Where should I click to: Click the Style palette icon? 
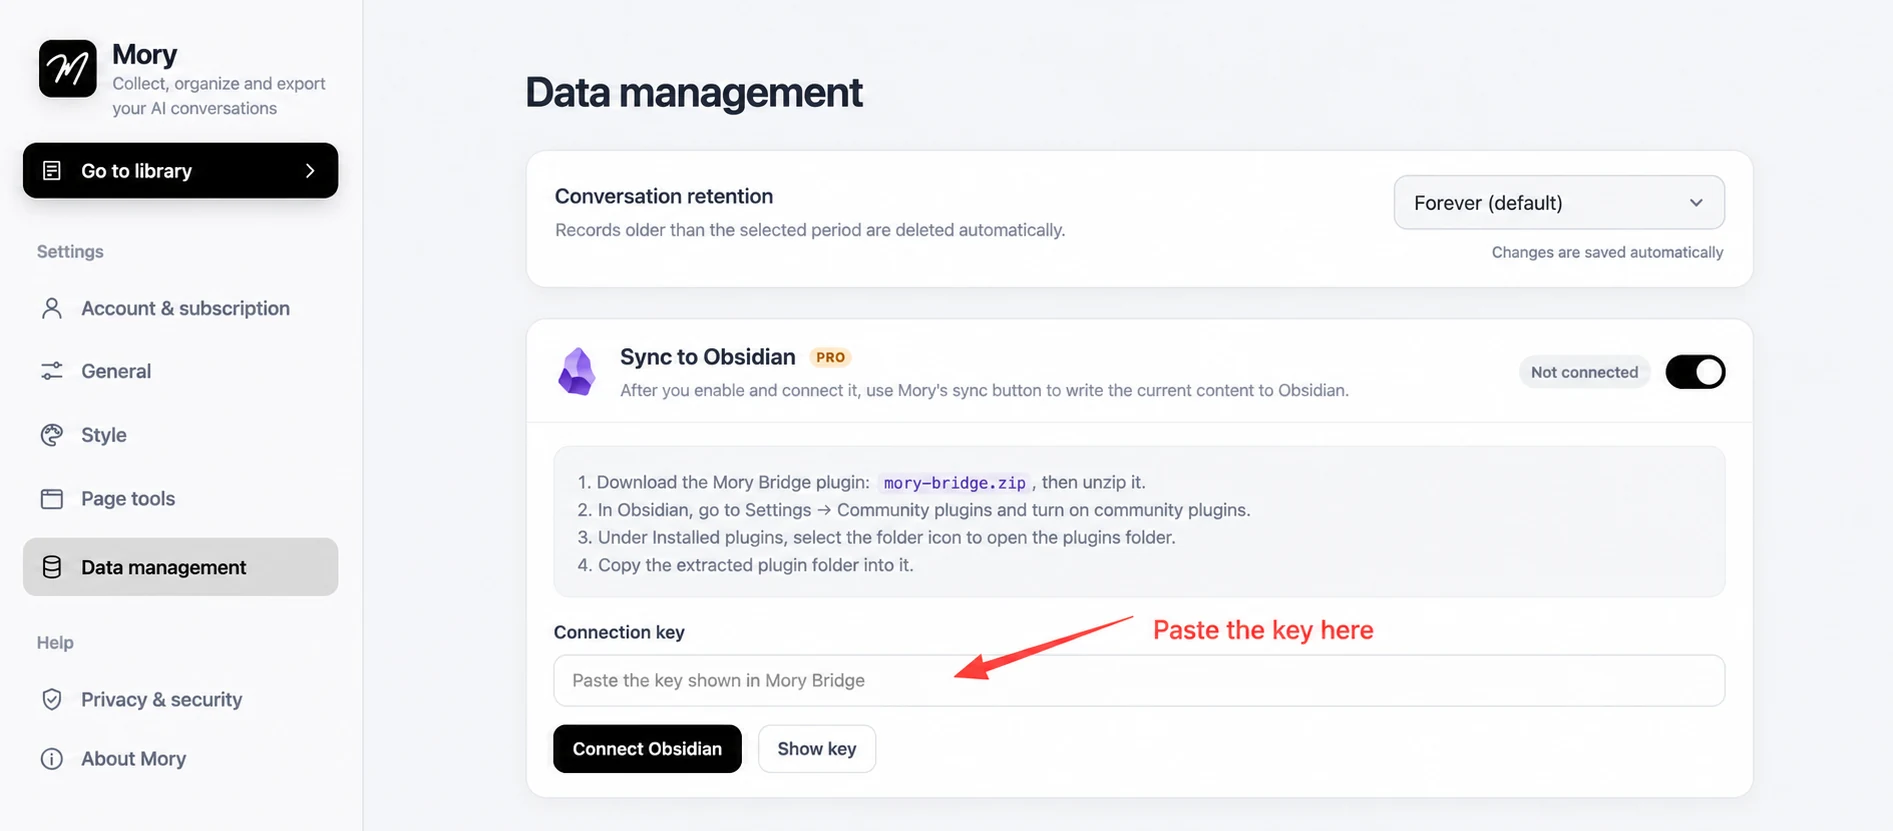52,435
